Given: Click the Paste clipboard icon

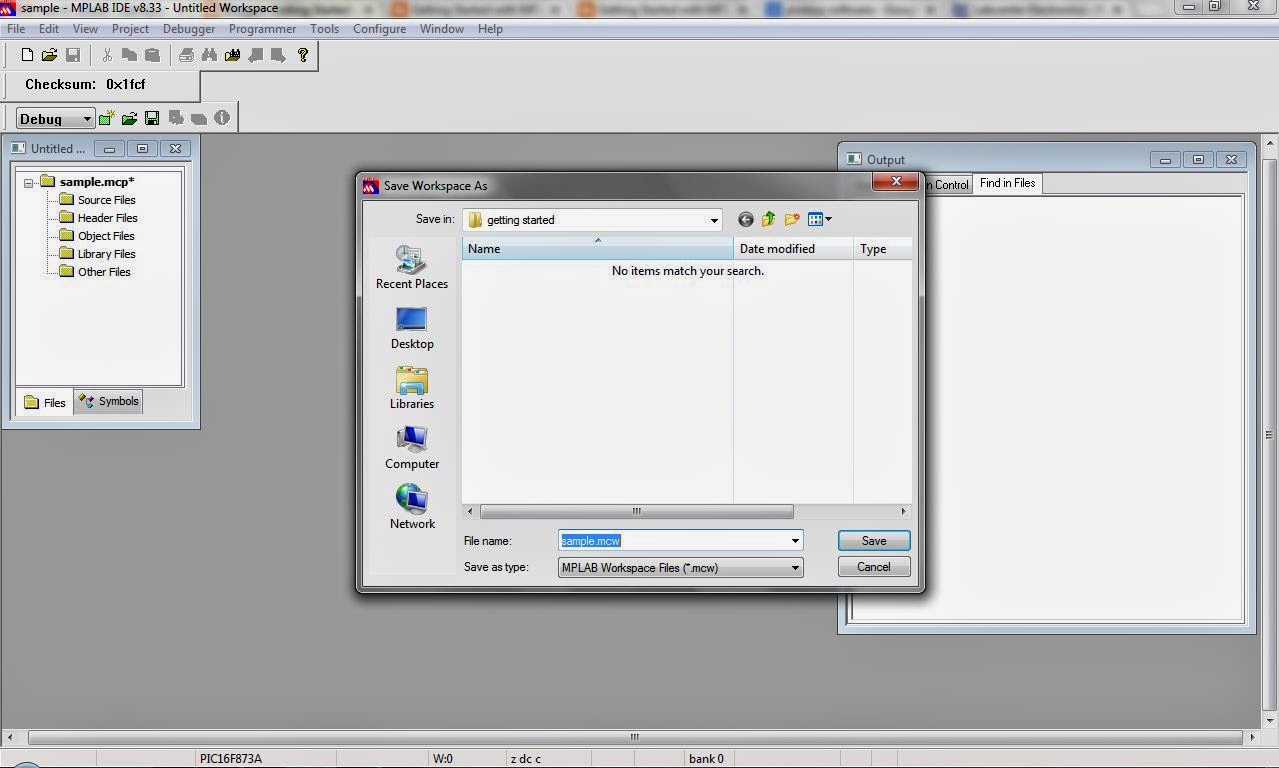Looking at the screenshot, I should coord(152,56).
